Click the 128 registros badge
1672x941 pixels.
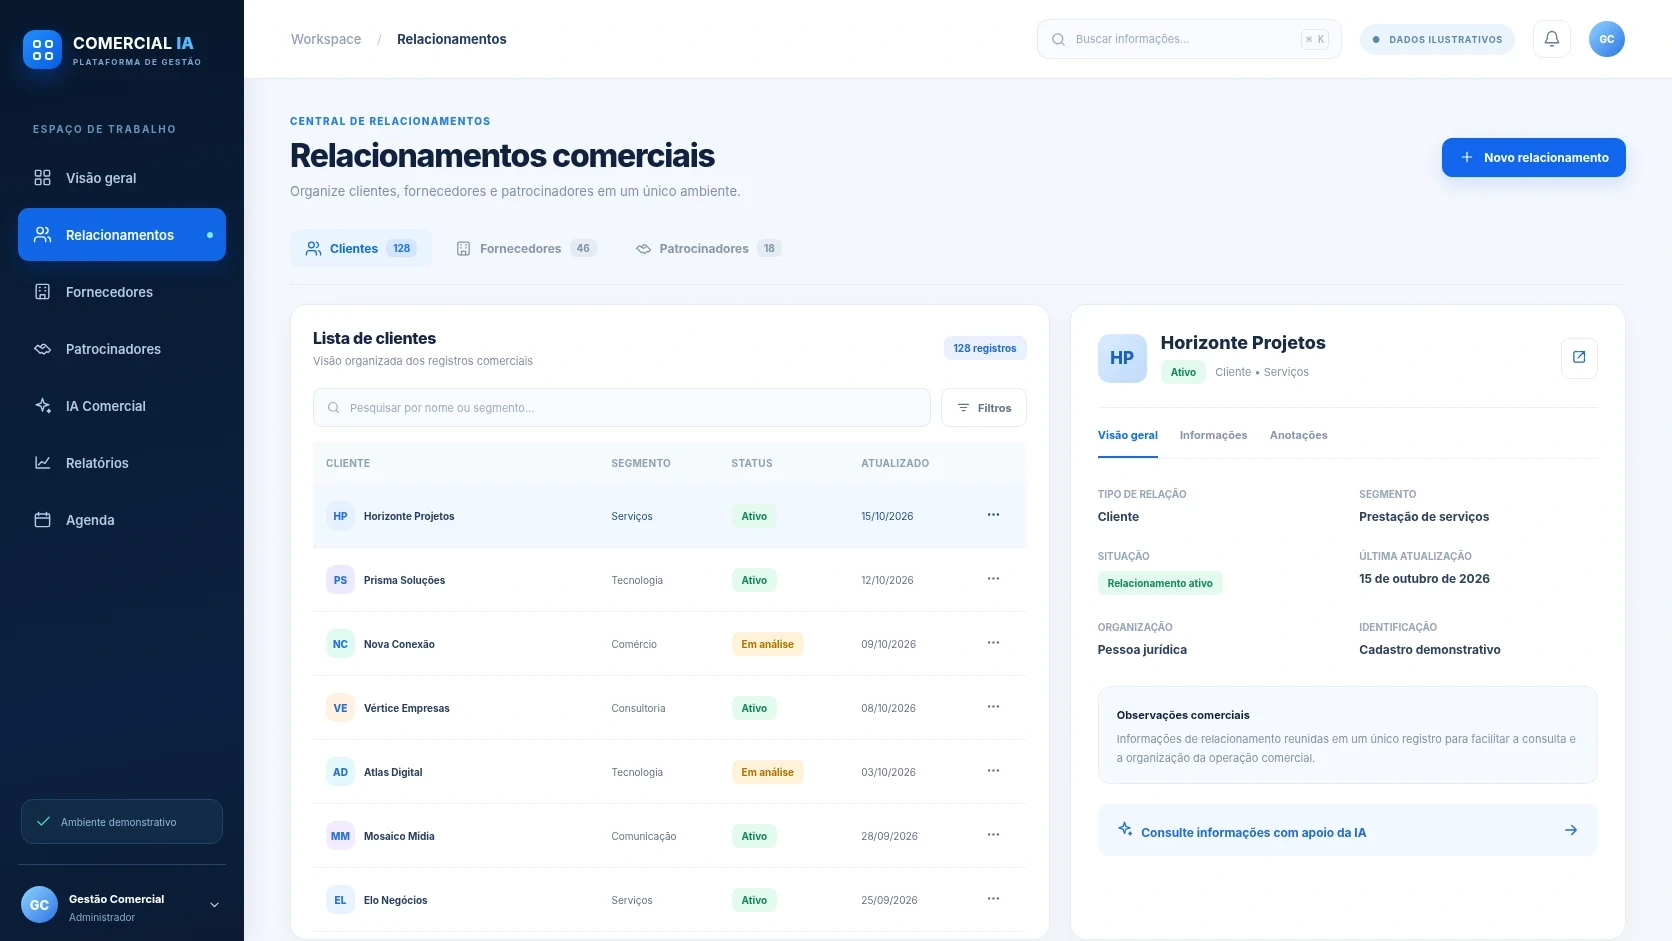click(984, 348)
